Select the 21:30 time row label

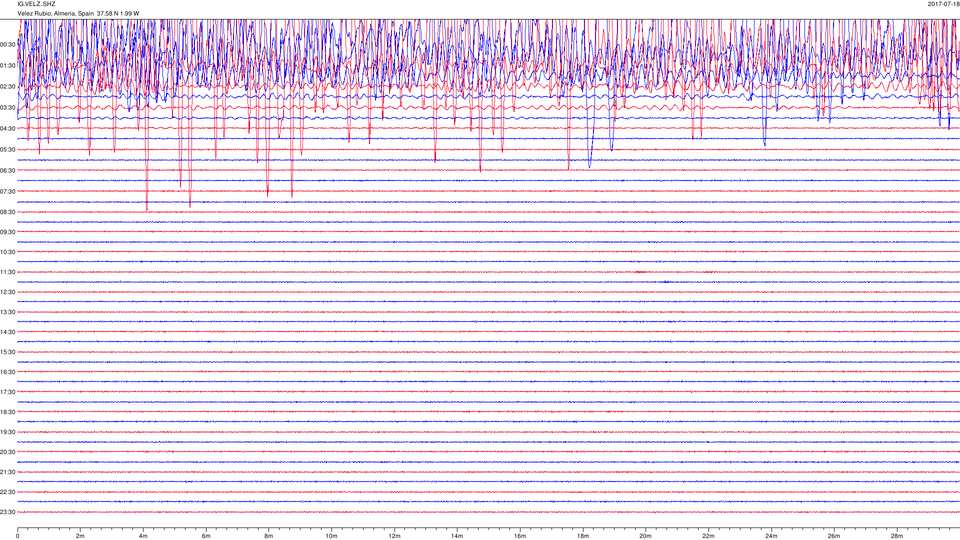7,472
